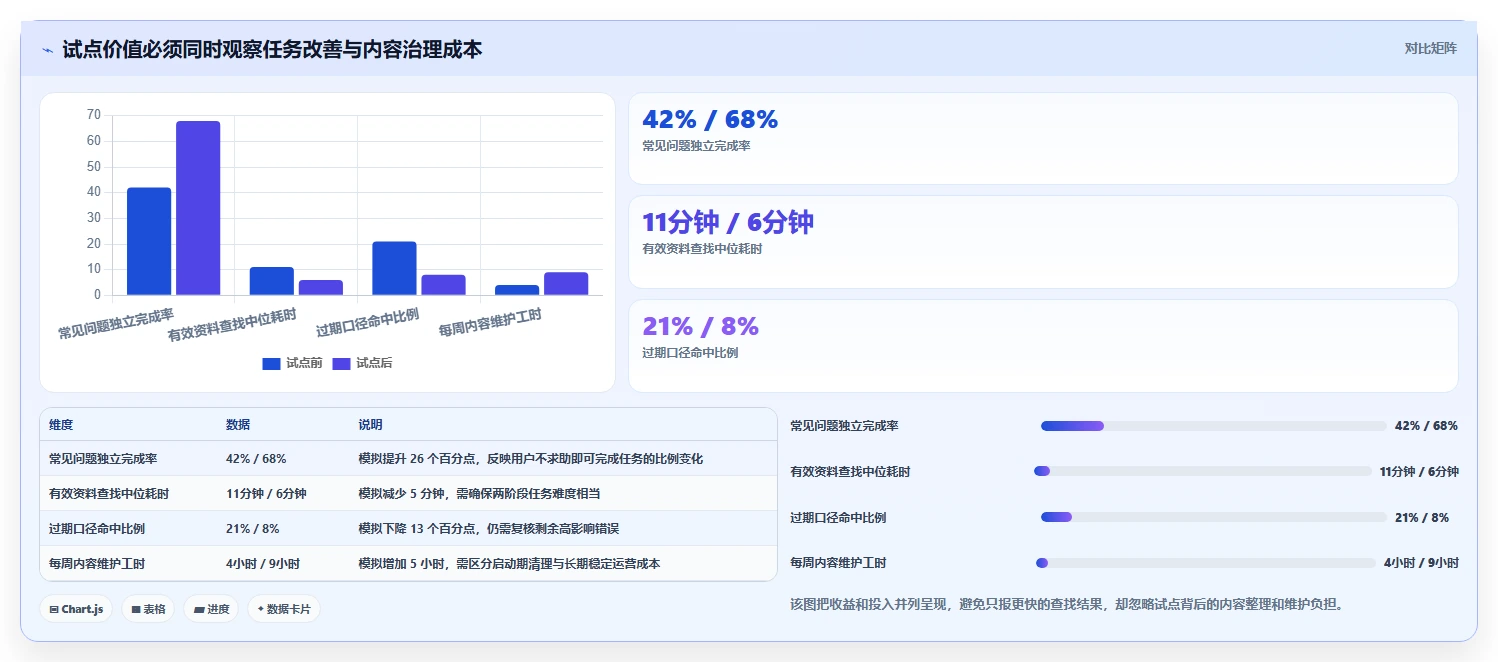1498x662 pixels.
Task: Click the Chart.js tag chip
Action: (x=76, y=609)
